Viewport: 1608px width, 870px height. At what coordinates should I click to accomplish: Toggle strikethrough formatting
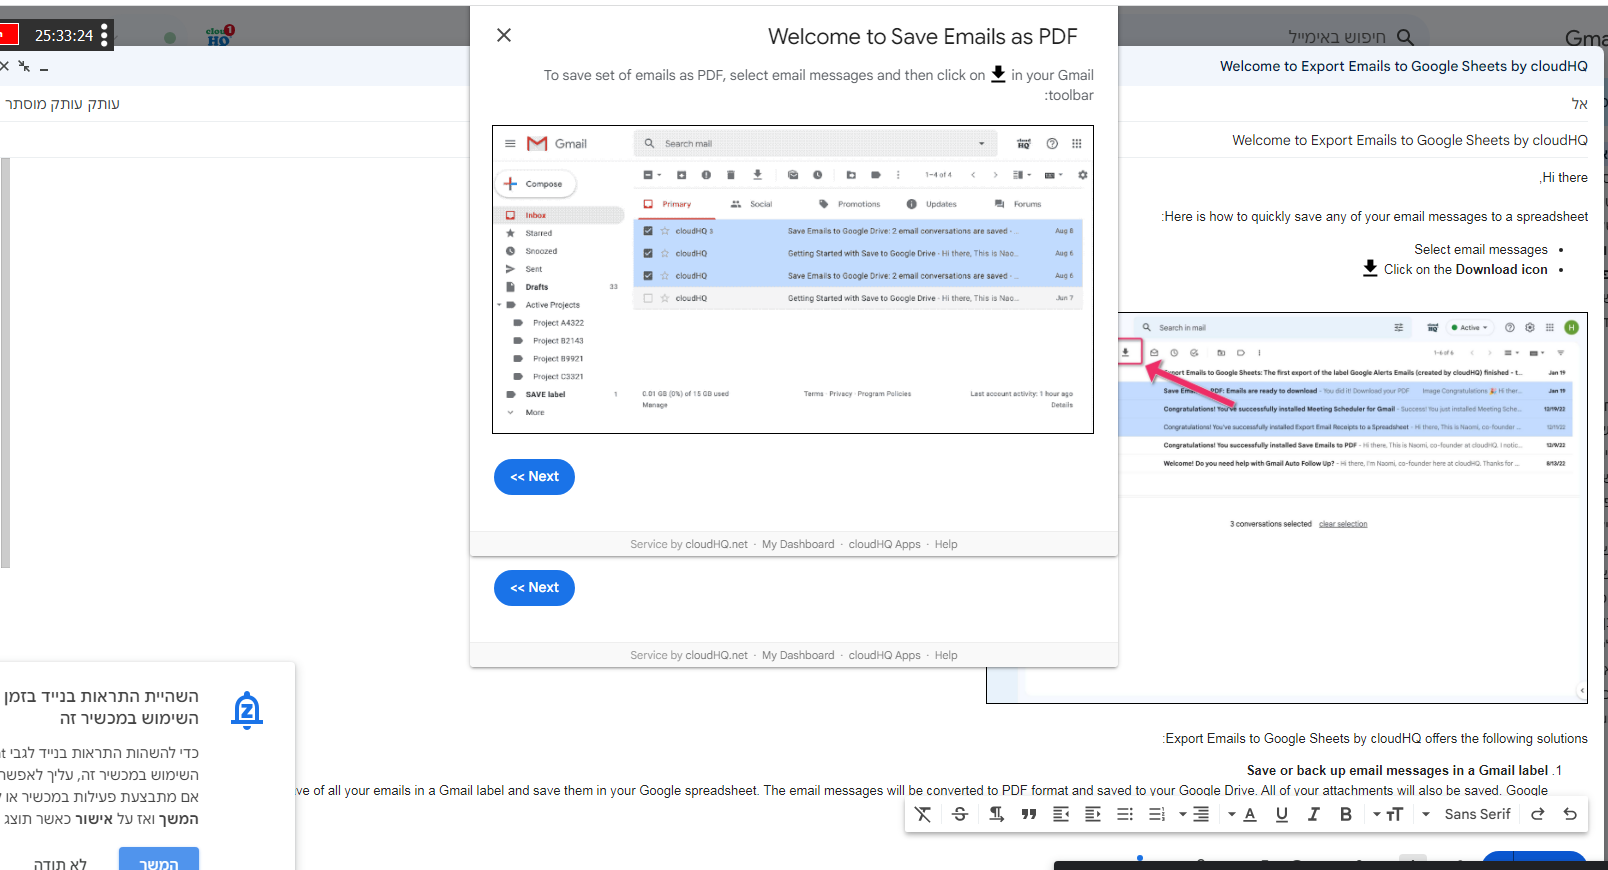[x=960, y=814]
